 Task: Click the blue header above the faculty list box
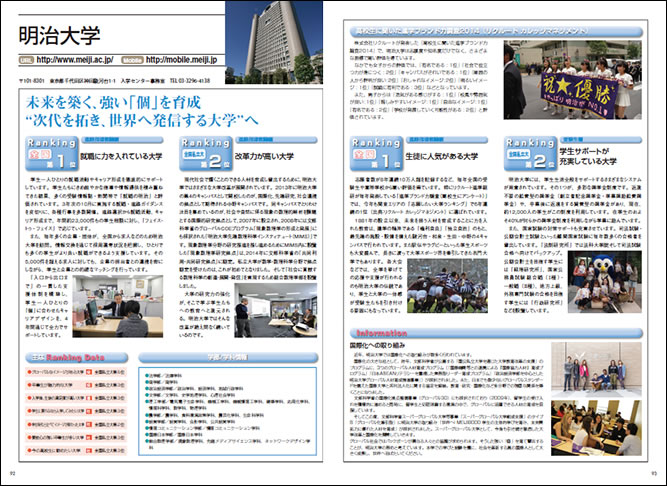pyautogui.click(x=228, y=358)
